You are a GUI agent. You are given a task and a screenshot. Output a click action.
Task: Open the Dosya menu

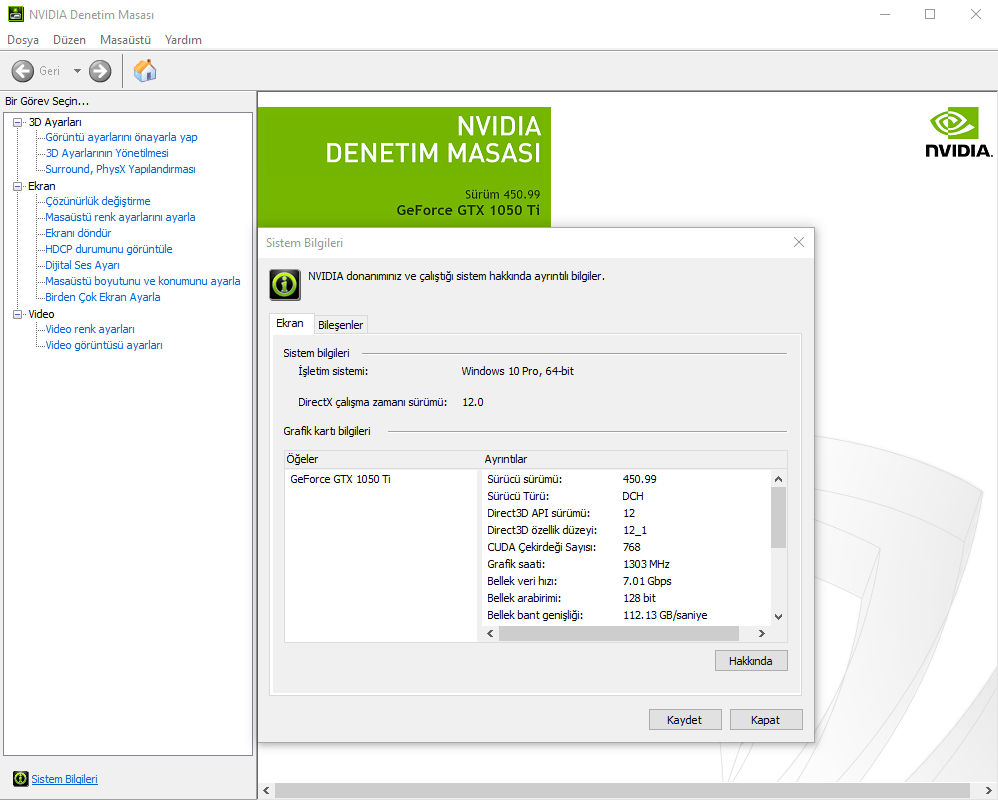pyautogui.click(x=23, y=39)
